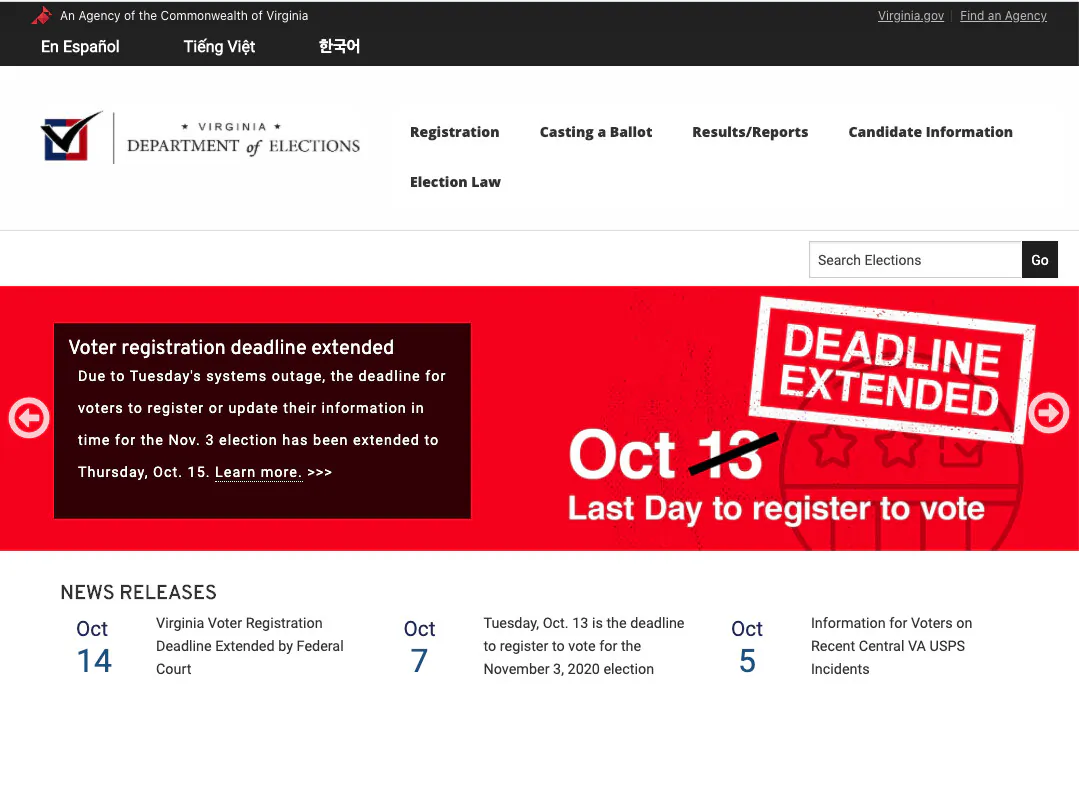The image size is (1079, 788).
Task: Switch language to Korean
Action: pos(339,46)
